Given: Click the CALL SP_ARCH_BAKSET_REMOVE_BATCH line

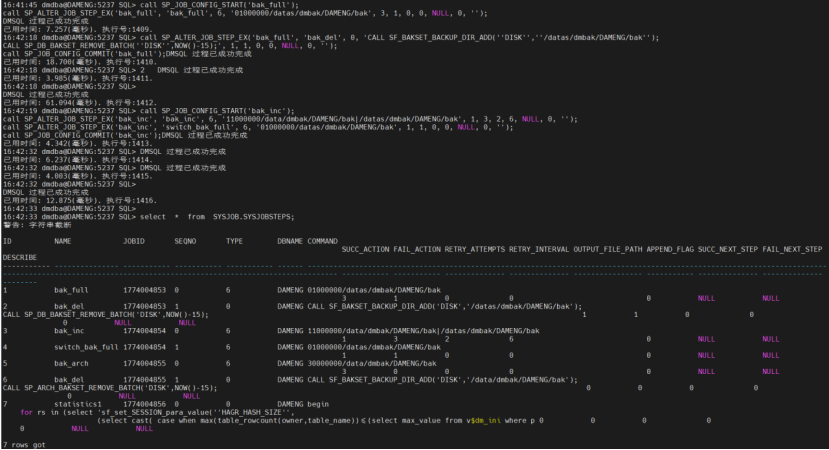Looking at the screenshot, I should [110, 388].
